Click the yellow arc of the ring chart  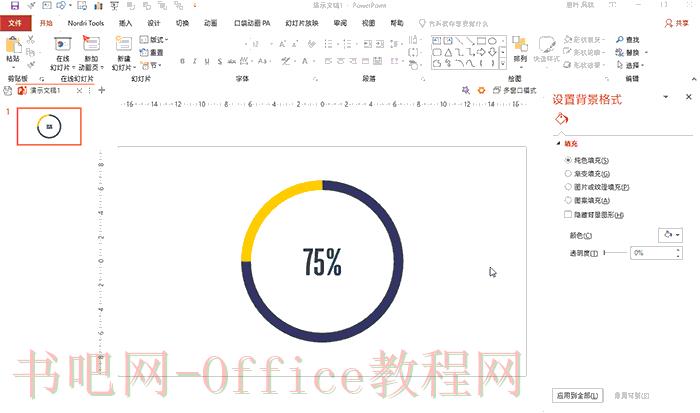point(268,206)
